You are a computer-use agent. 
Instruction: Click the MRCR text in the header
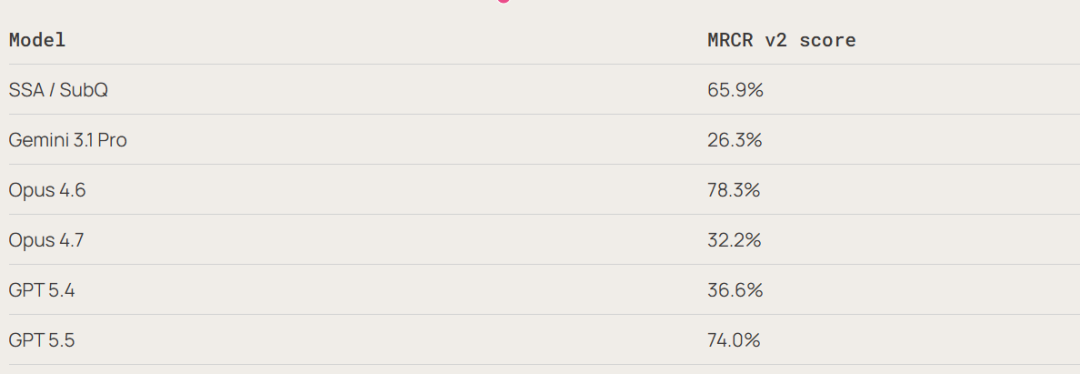pos(730,40)
